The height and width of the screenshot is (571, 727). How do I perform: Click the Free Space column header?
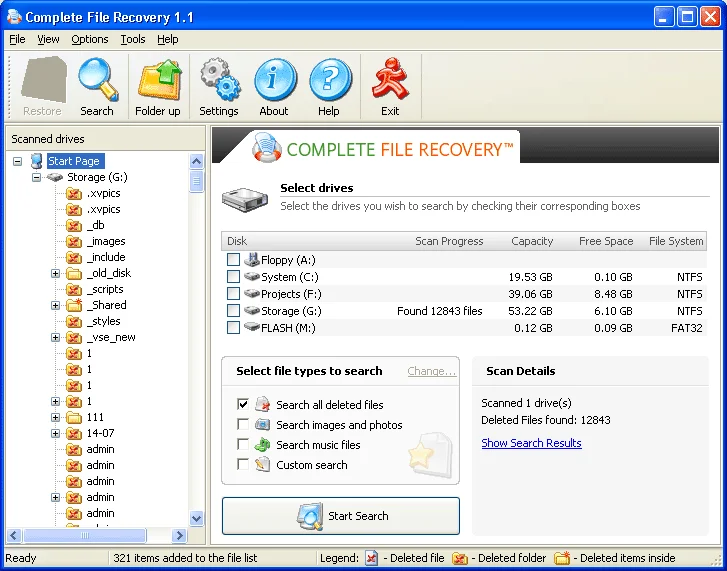click(x=606, y=241)
